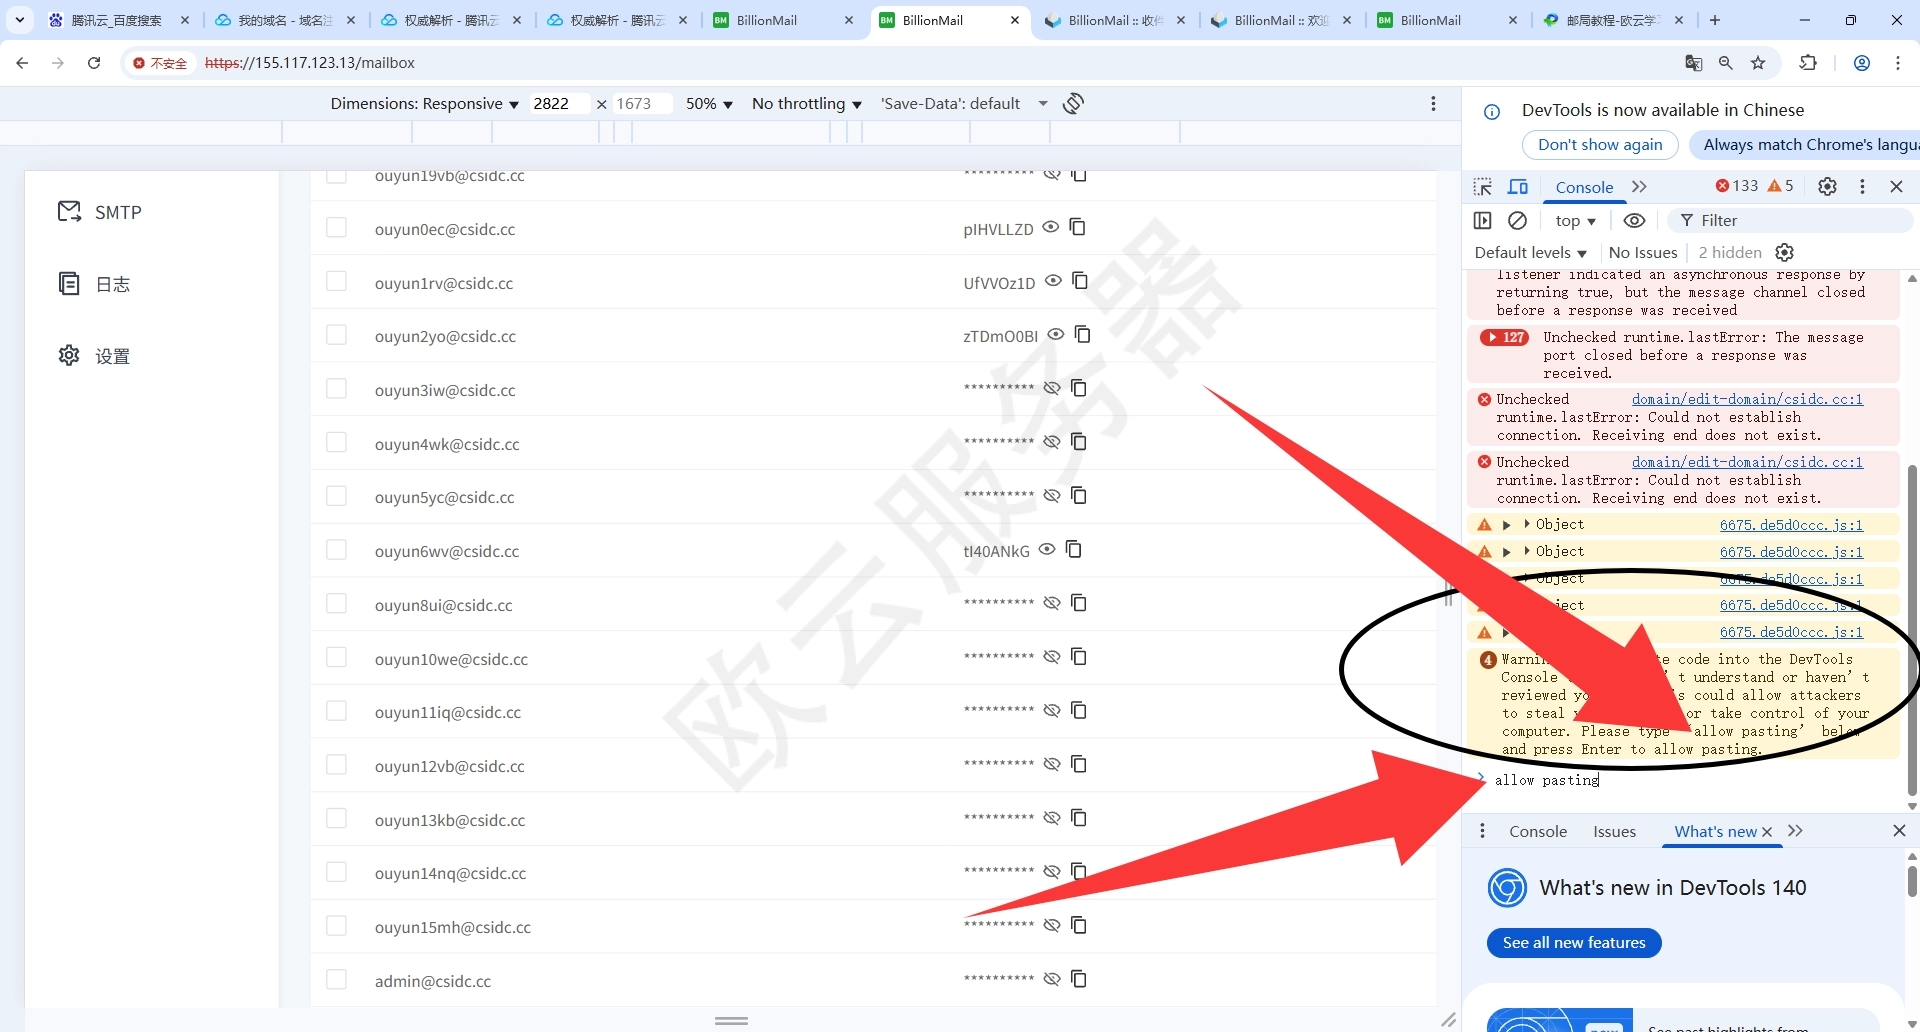Open the Default levels dropdown

pyautogui.click(x=1530, y=253)
